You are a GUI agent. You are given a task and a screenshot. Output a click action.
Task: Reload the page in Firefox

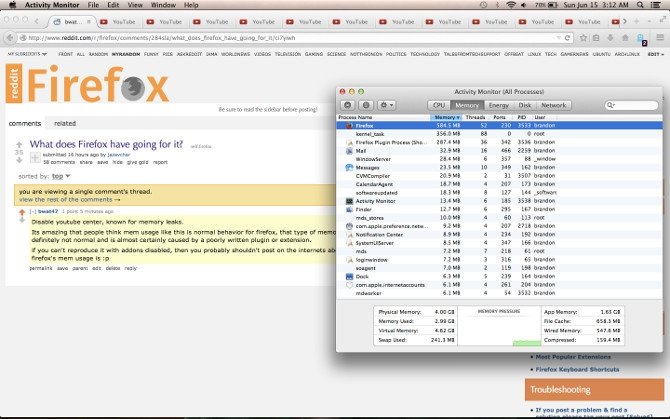tap(567, 38)
